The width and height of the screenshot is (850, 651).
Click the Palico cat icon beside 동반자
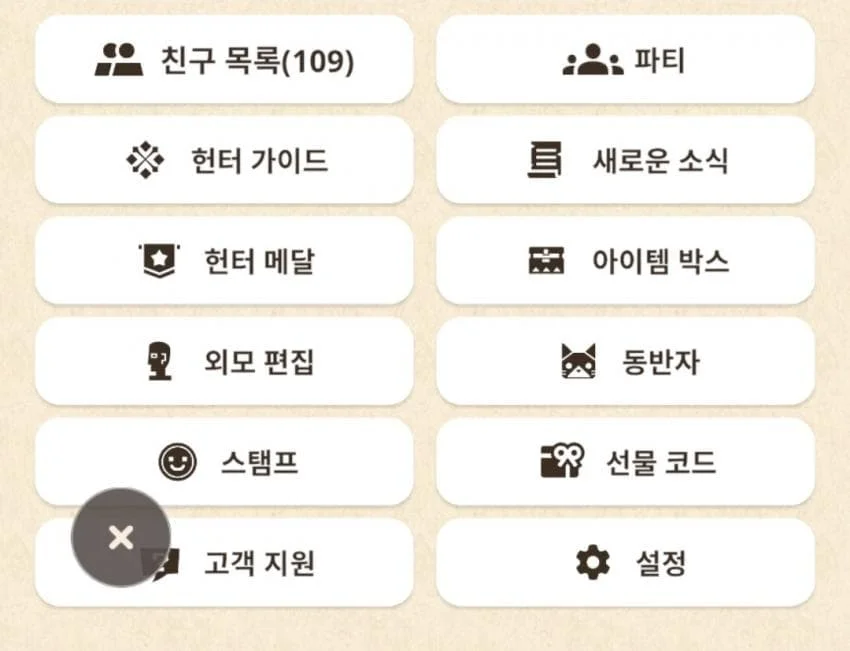[578, 361]
